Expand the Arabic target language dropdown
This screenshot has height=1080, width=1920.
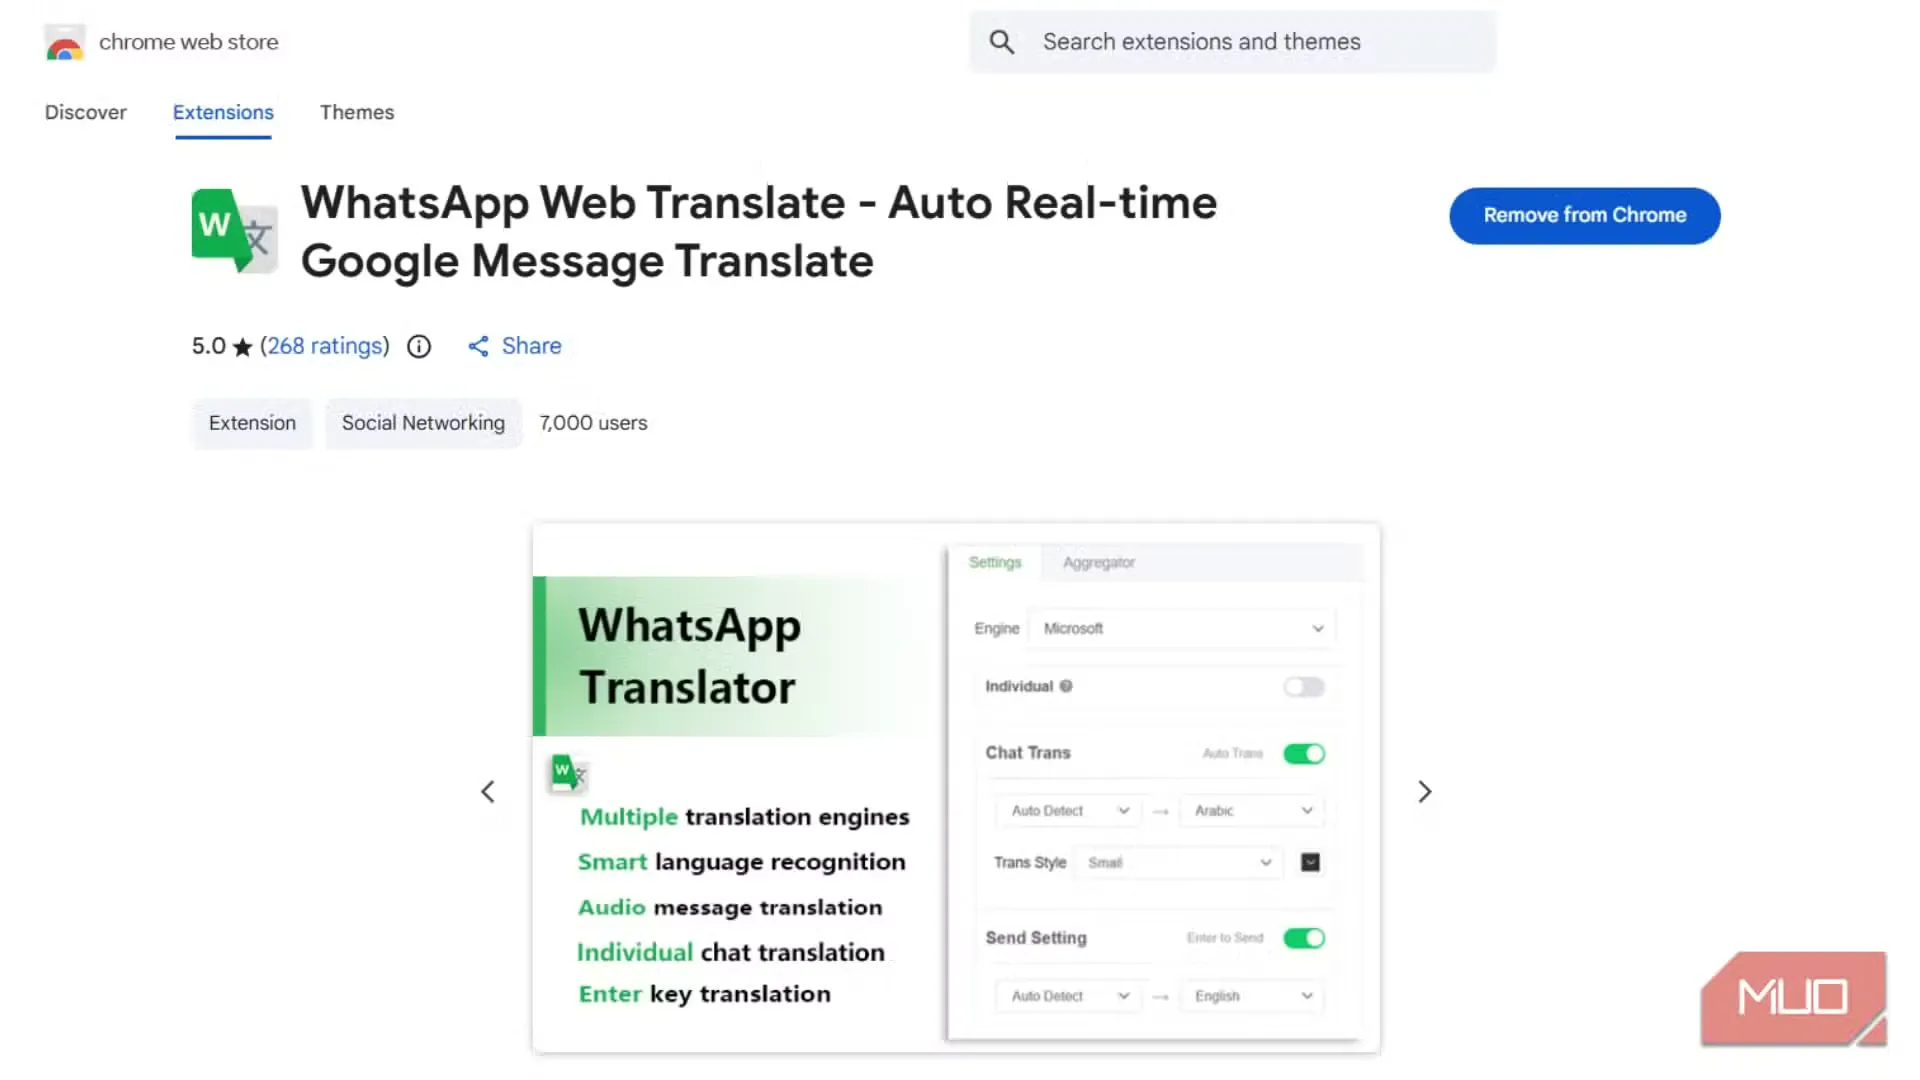pyautogui.click(x=1252, y=811)
